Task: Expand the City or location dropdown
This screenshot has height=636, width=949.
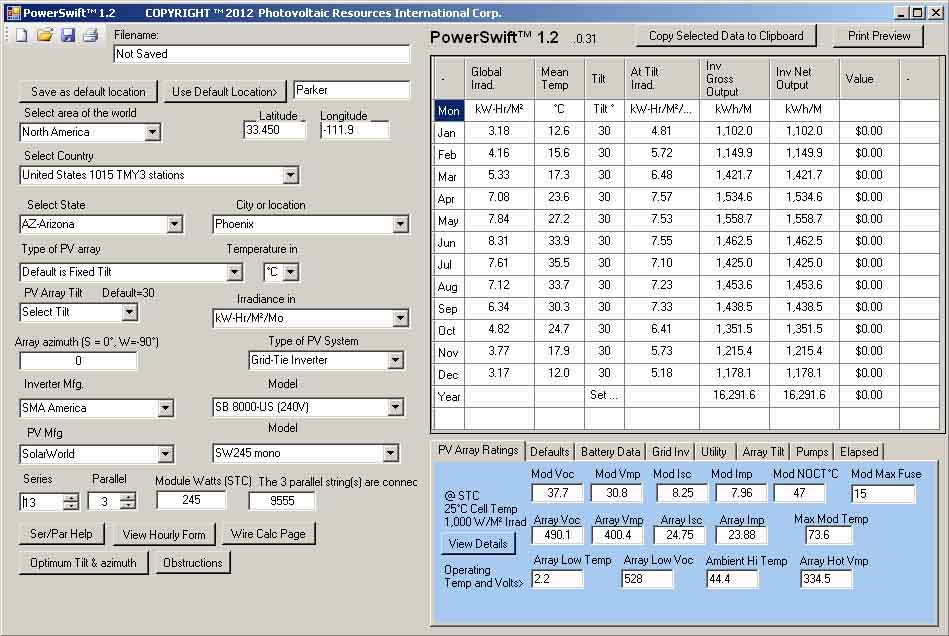Action: click(x=400, y=225)
